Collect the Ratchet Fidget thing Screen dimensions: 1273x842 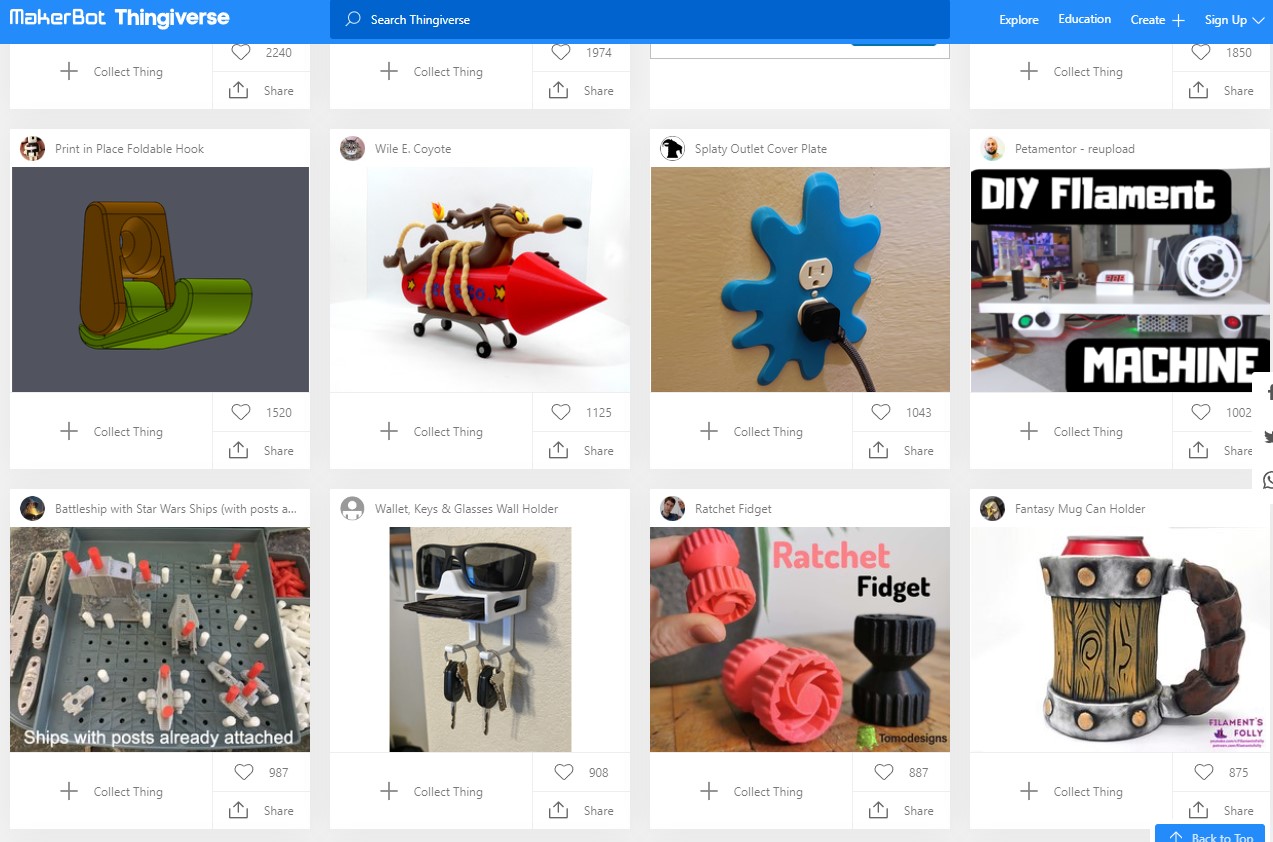tap(751, 791)
